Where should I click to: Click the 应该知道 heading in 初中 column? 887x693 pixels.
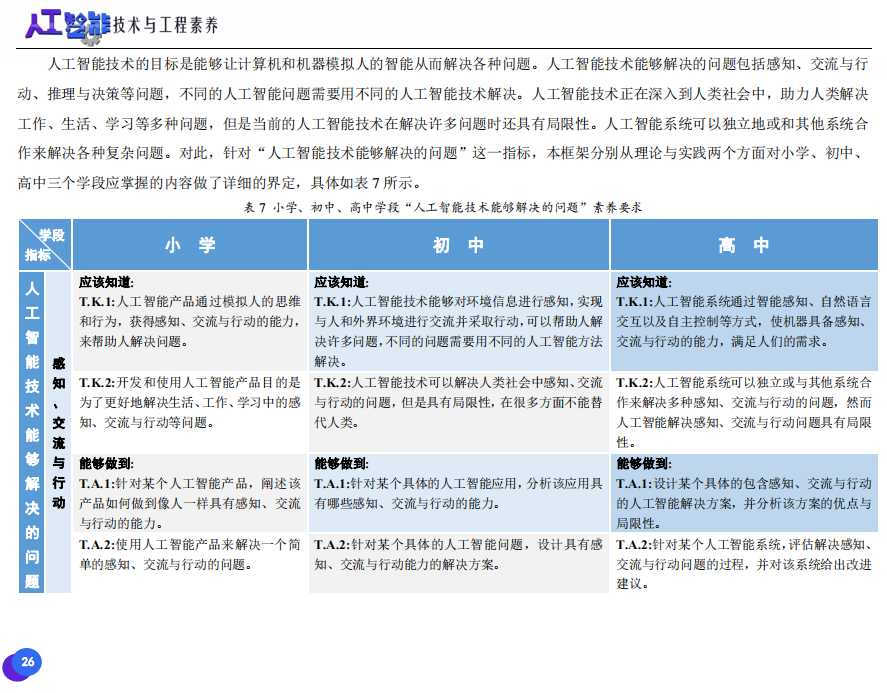coord(342,282)
